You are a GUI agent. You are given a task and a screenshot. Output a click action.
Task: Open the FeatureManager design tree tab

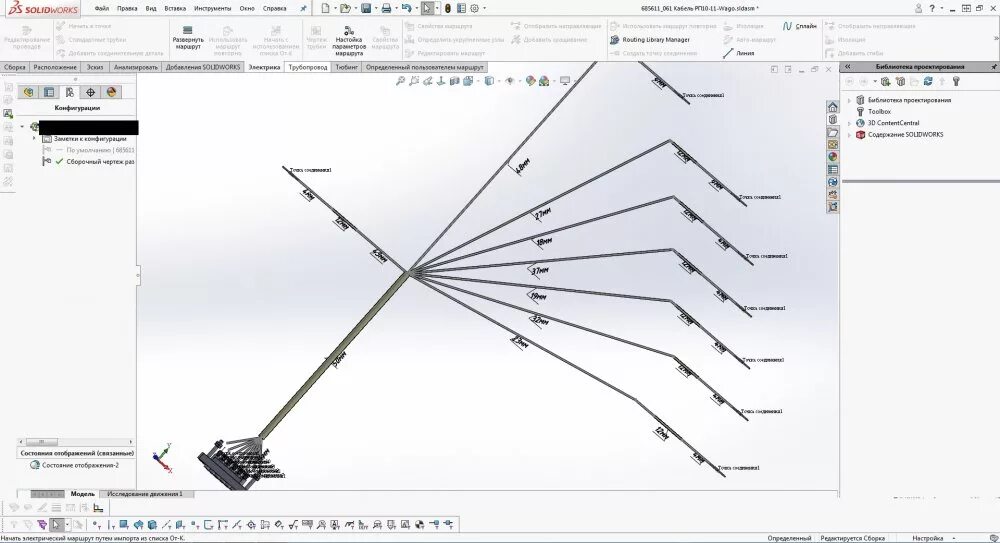[x=28, y=92]
